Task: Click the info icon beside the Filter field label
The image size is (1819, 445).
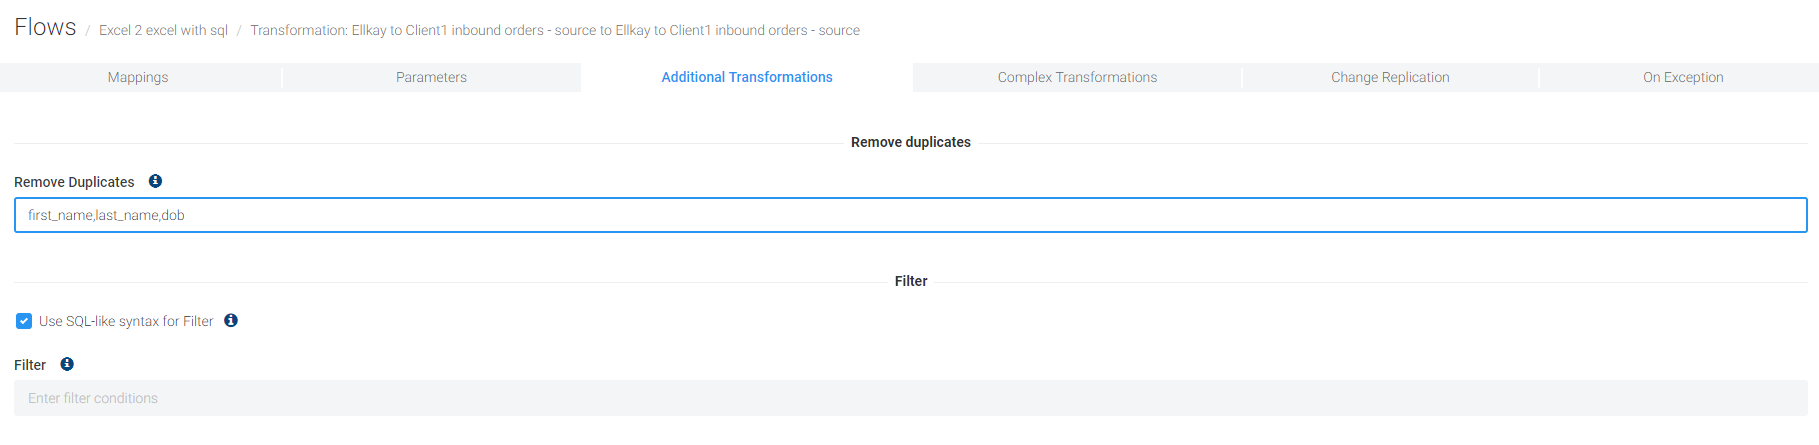Action: [67, 364]
